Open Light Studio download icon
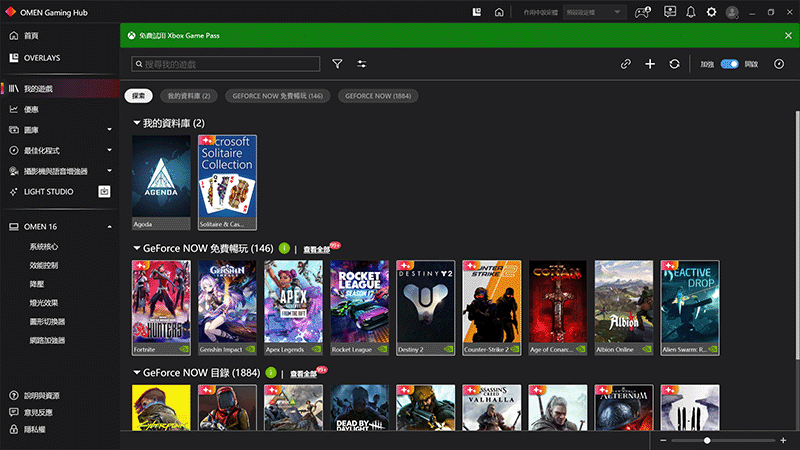 (104, 191)
